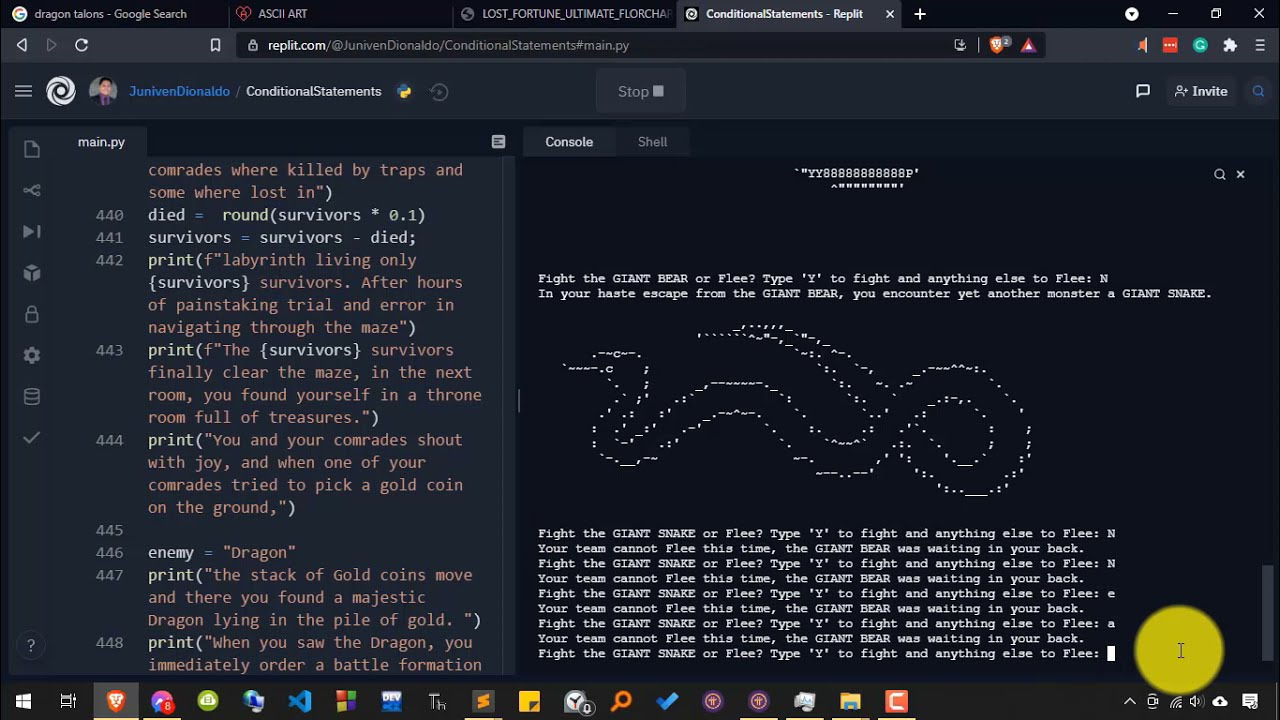This screenshot has width=1280, height=720.
Task: Click the Replit search magnifier button
Action: (x=1258, y=91)
